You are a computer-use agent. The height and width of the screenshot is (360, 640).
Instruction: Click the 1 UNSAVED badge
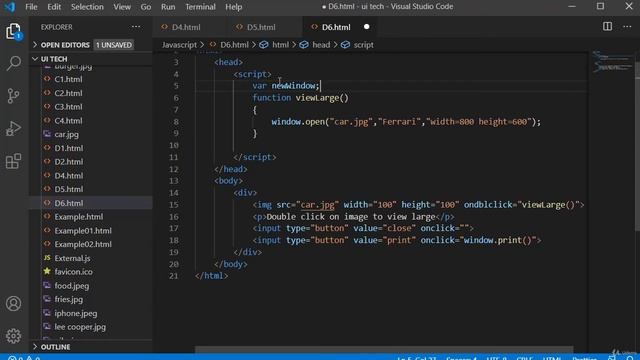click(x=114, y=45)
